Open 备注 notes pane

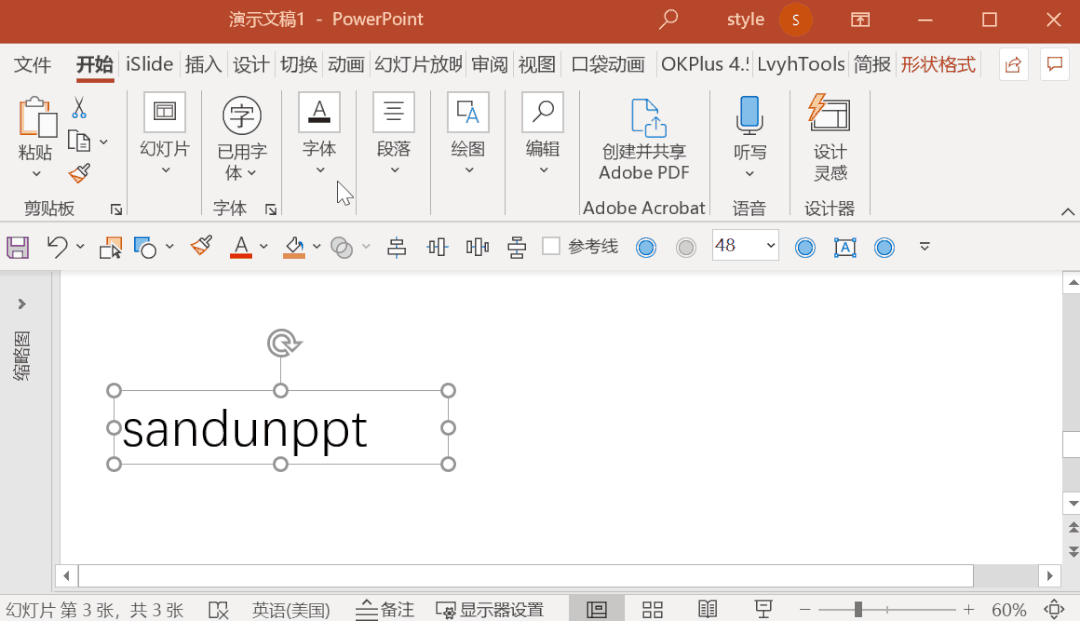(384, 608)
